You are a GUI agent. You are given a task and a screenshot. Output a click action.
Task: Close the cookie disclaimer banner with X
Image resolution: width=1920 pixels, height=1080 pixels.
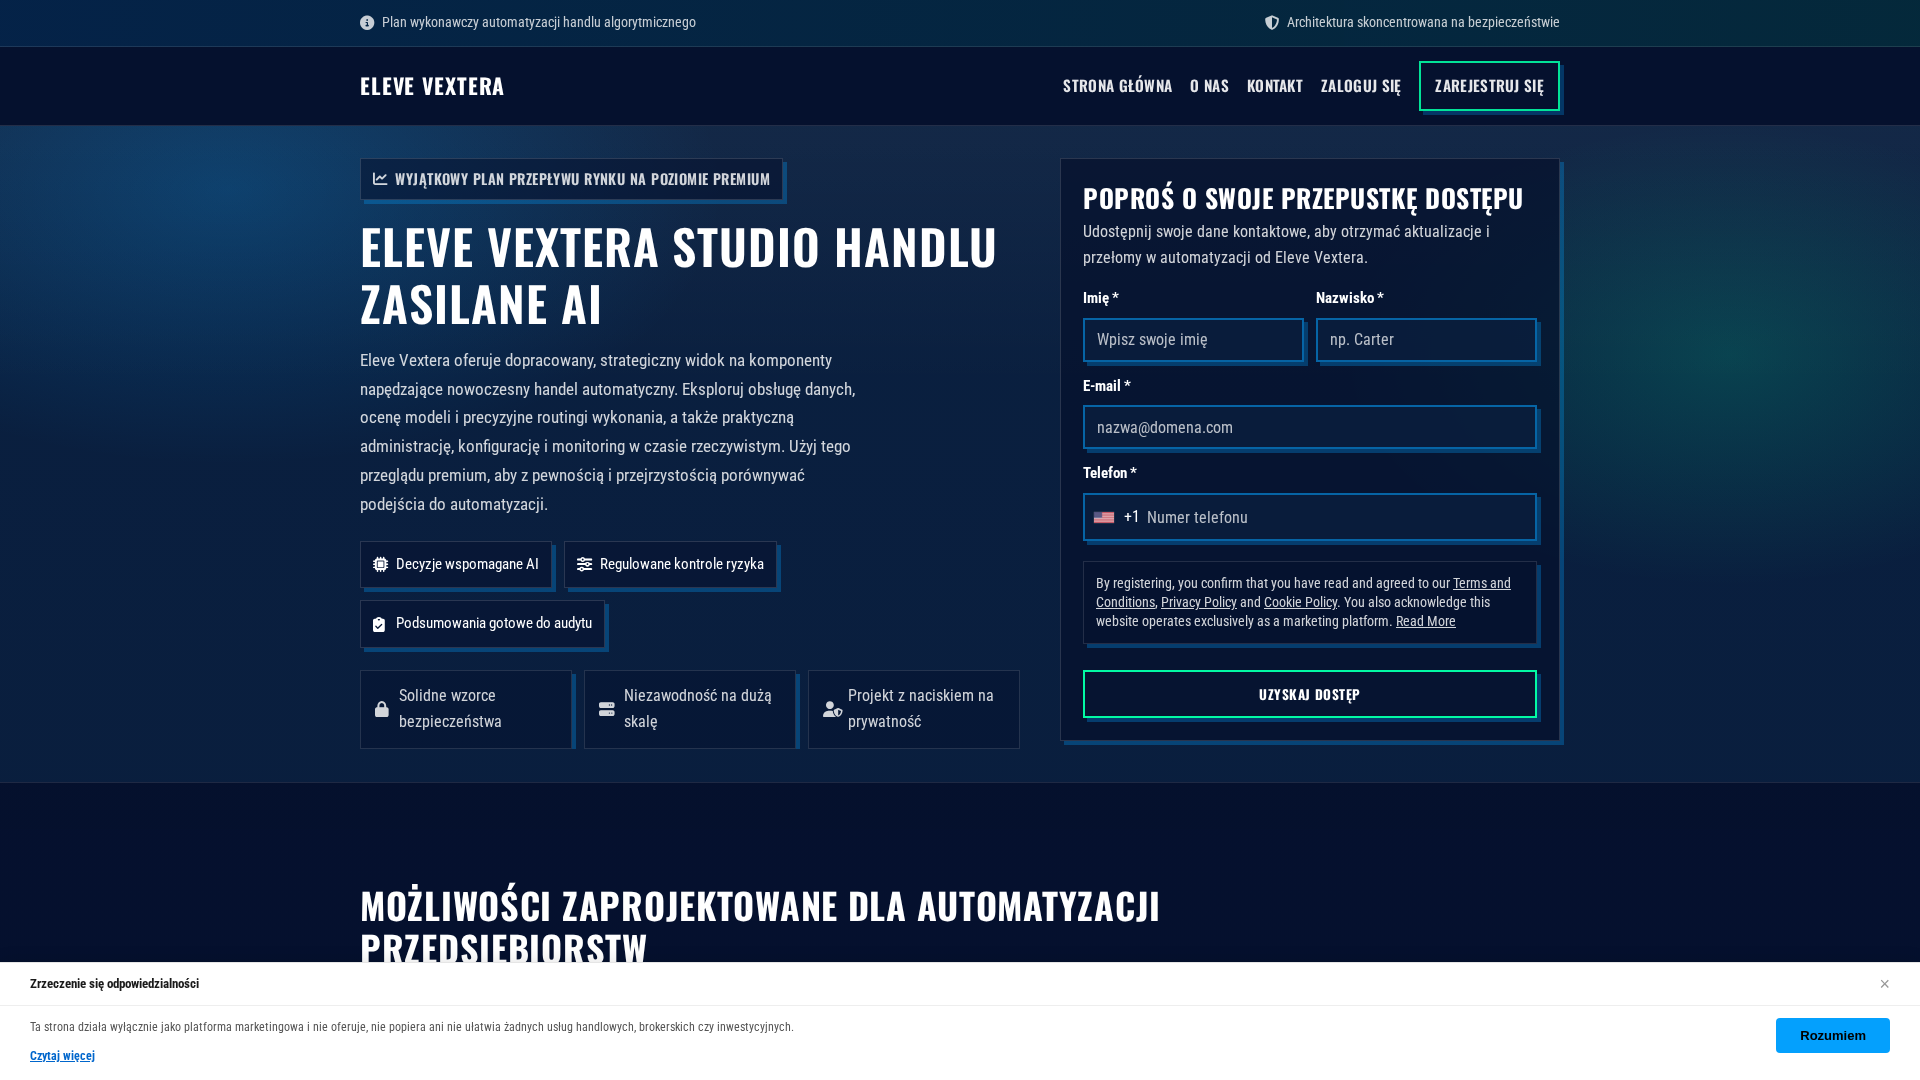click(1884, 984)
